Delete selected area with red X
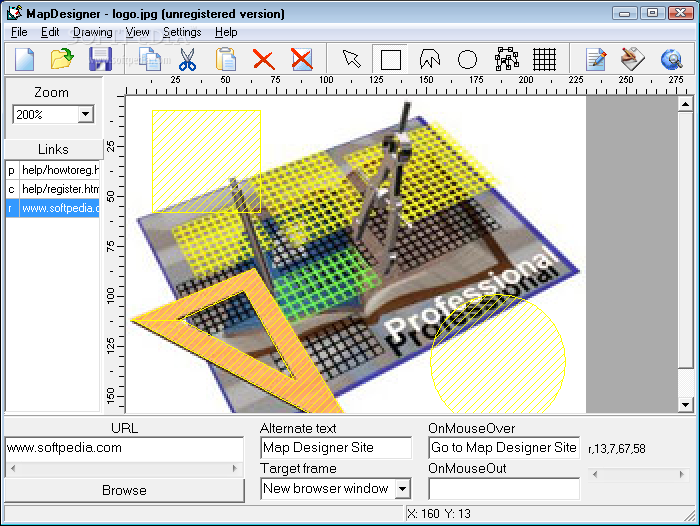Image resolution: width=700 pixels, height=526 pixels. coord(263,59)
